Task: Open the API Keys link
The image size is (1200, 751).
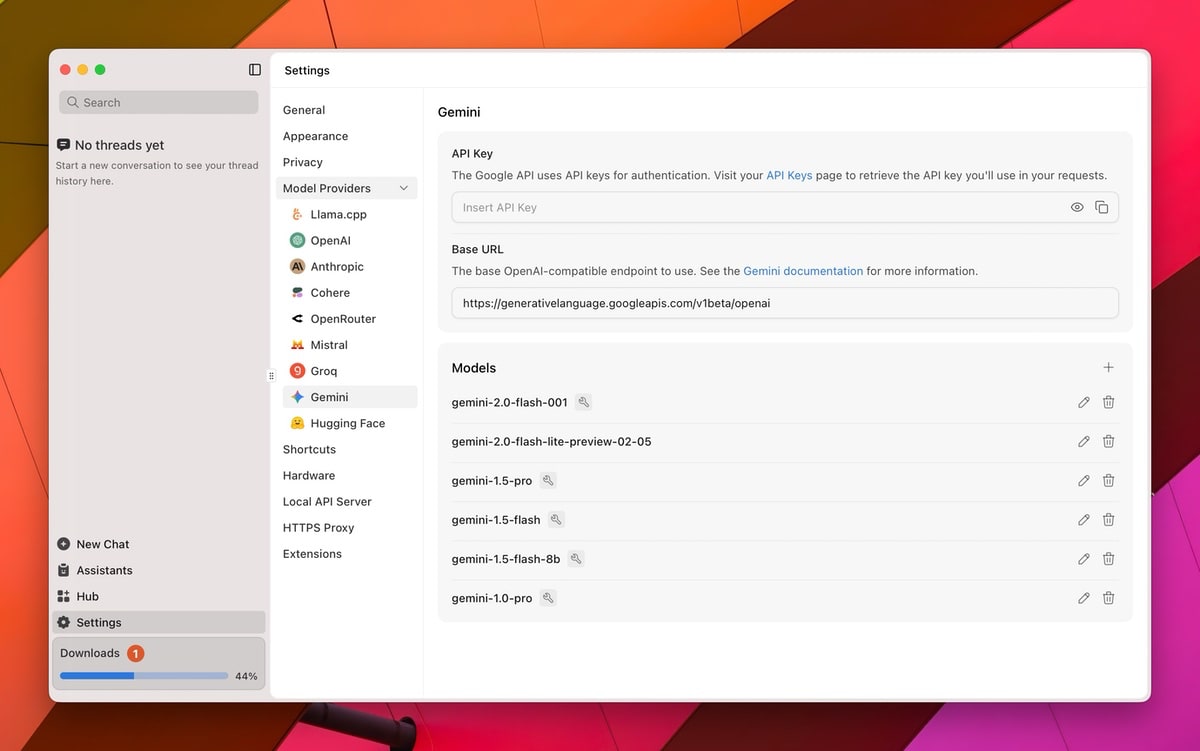Action: (789, 175)
